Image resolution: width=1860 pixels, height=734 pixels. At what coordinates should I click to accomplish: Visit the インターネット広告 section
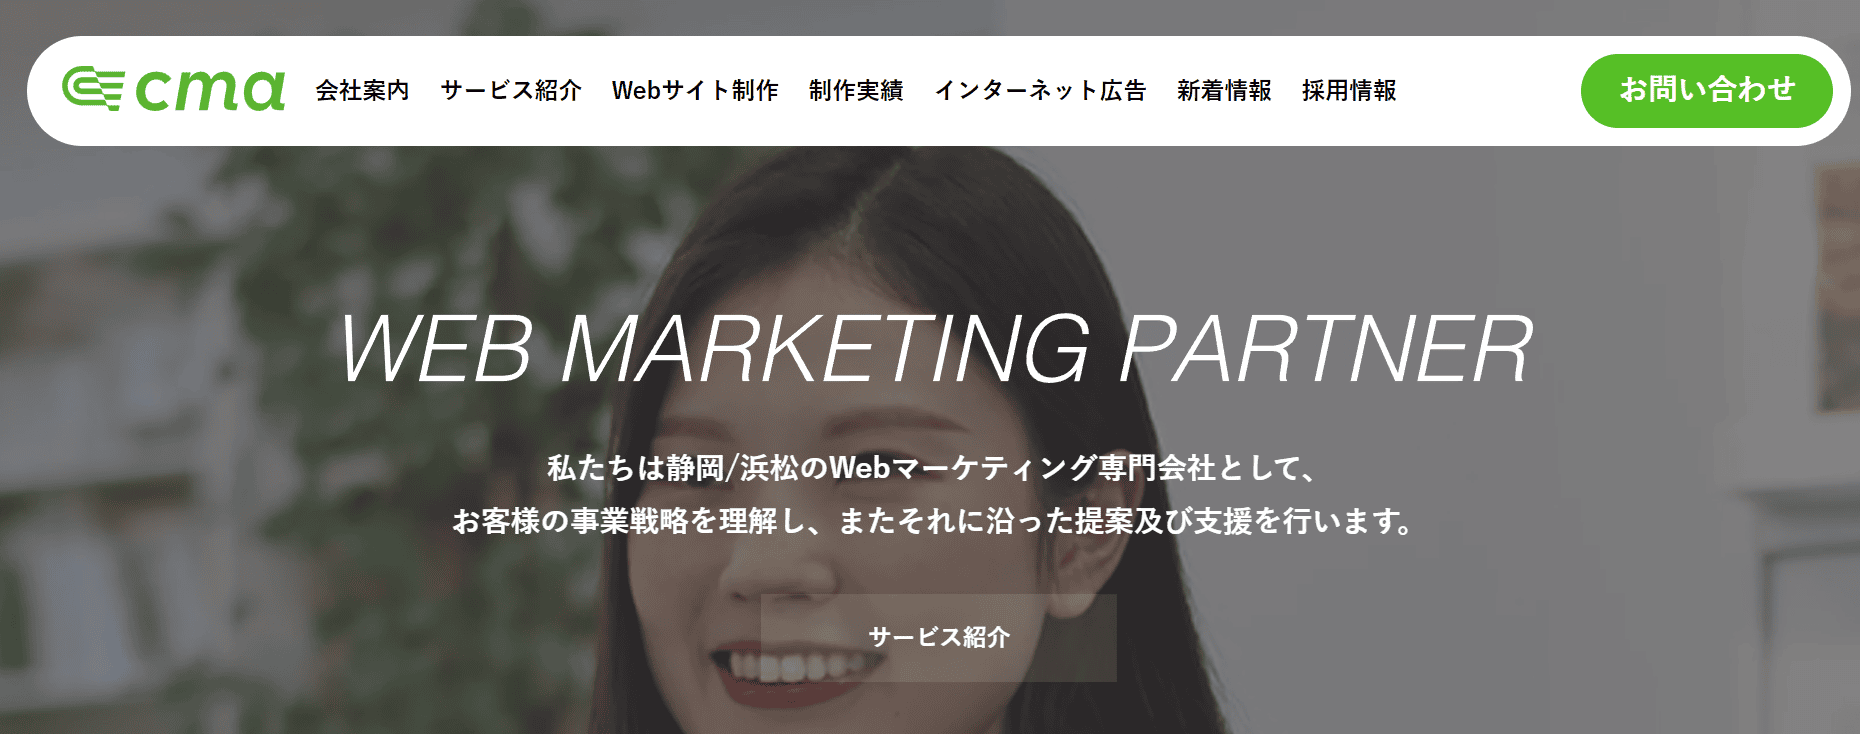tap(1040, 90)
